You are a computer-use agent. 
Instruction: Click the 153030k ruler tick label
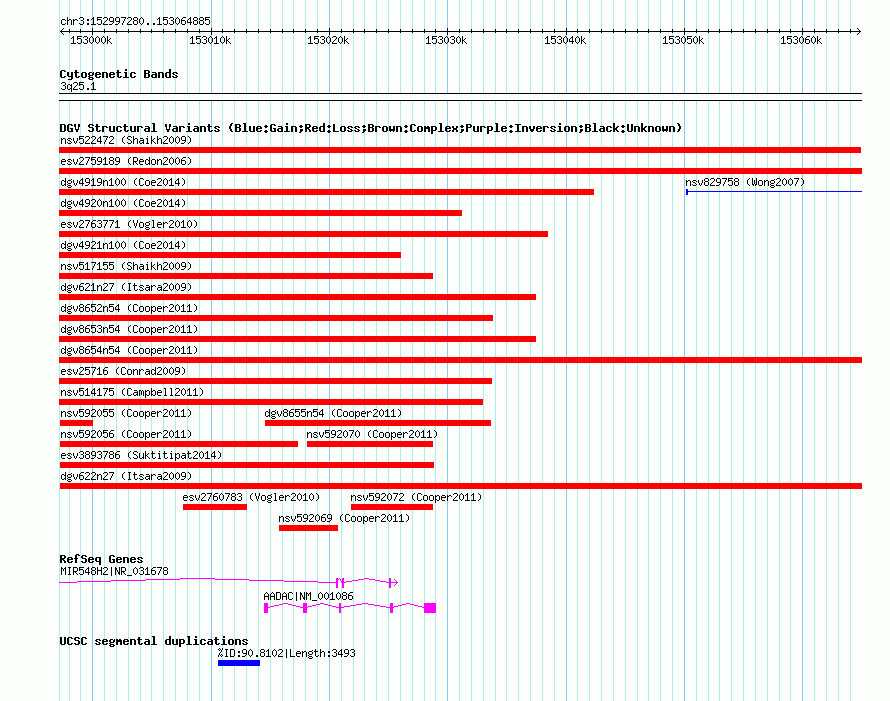[446, 41]
